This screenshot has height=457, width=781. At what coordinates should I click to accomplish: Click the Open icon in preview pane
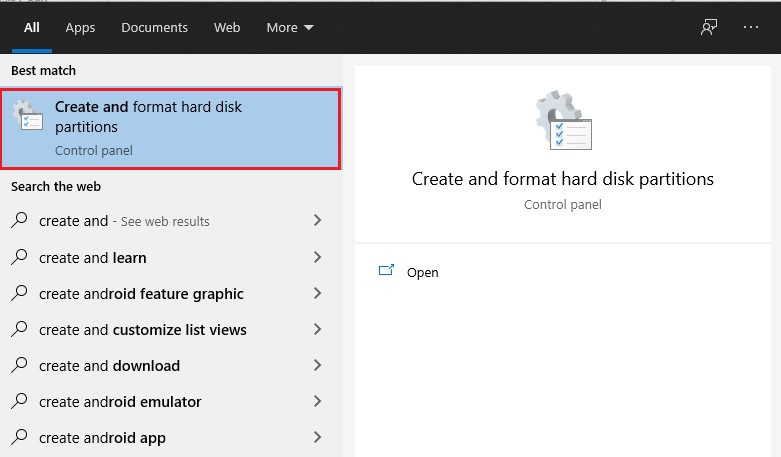coord(386,270)
